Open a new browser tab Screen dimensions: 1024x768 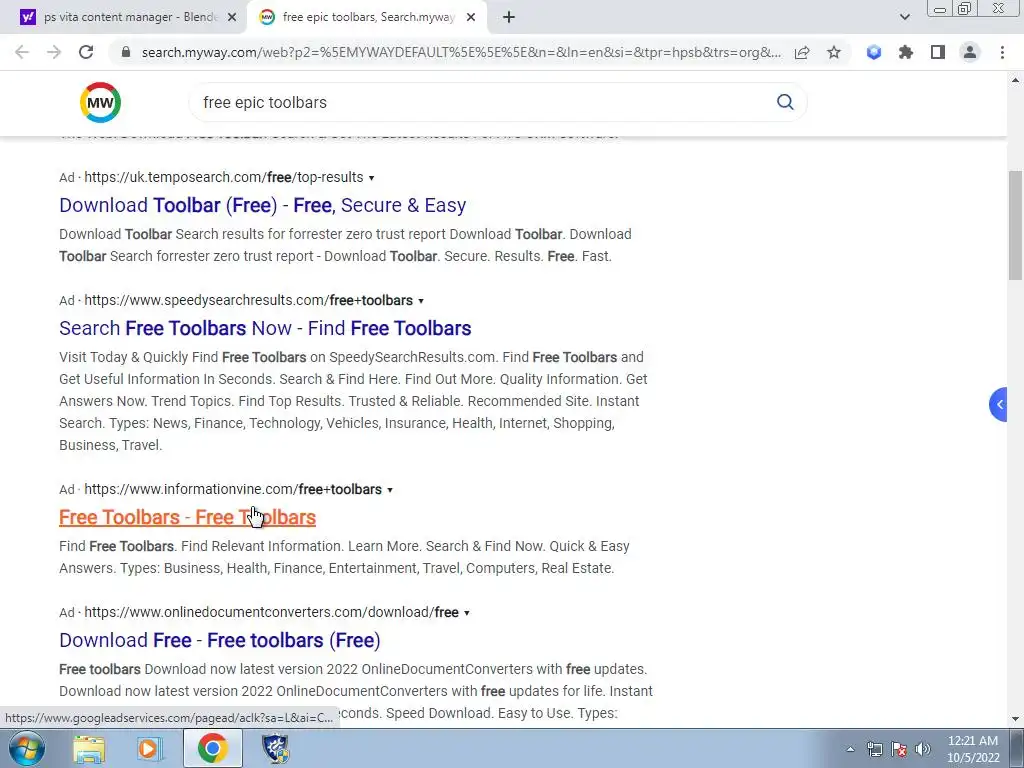(509, 17)
